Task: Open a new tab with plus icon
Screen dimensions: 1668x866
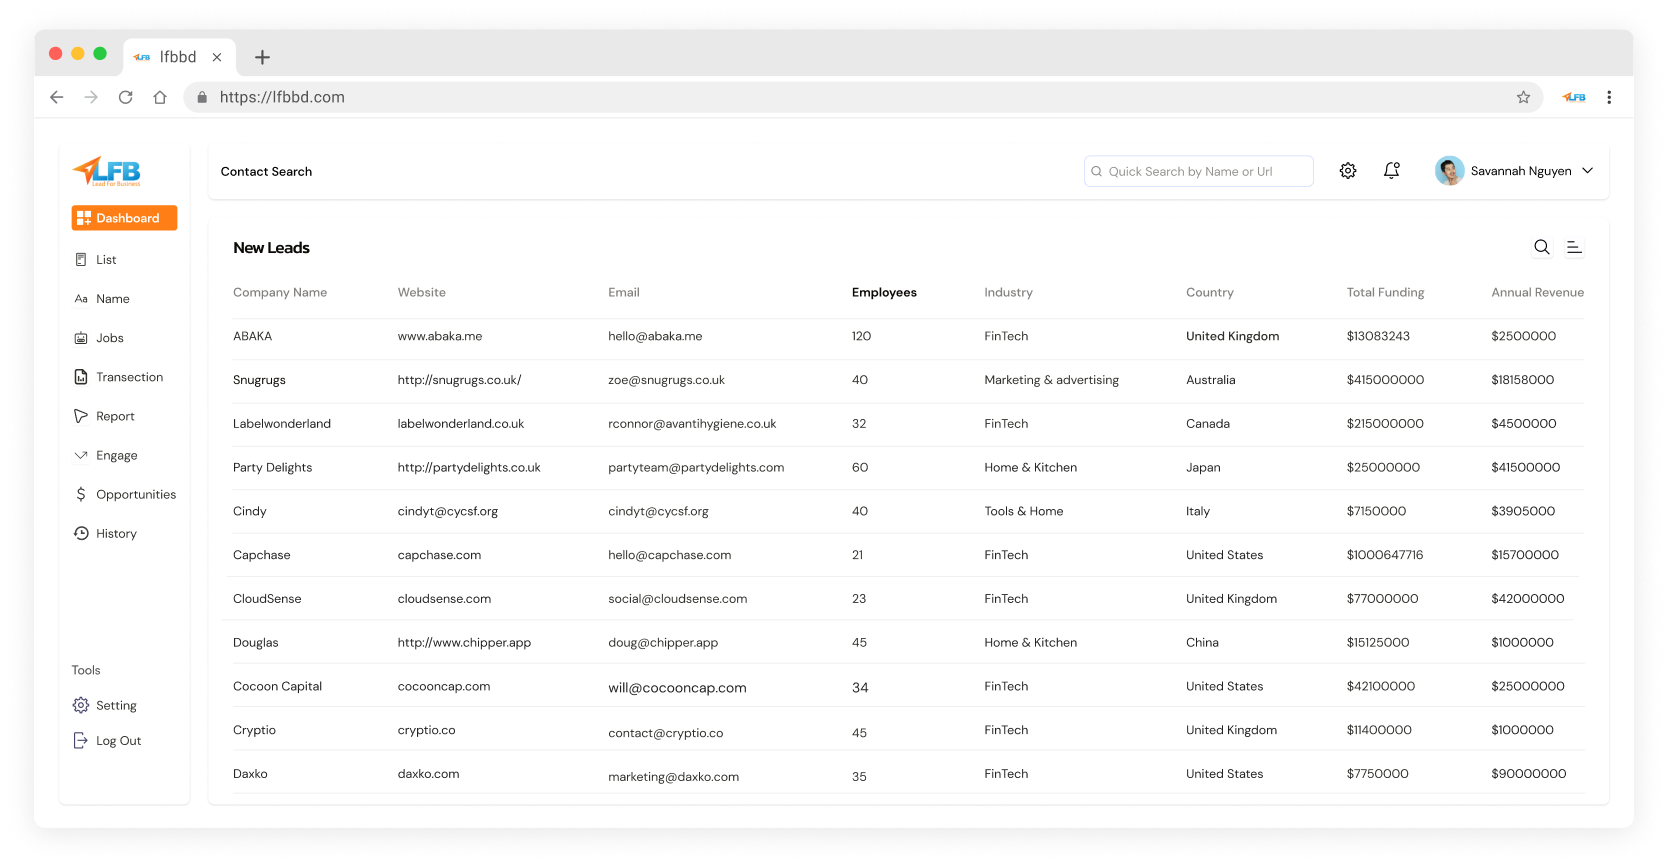Action: (x=262, y=57)
